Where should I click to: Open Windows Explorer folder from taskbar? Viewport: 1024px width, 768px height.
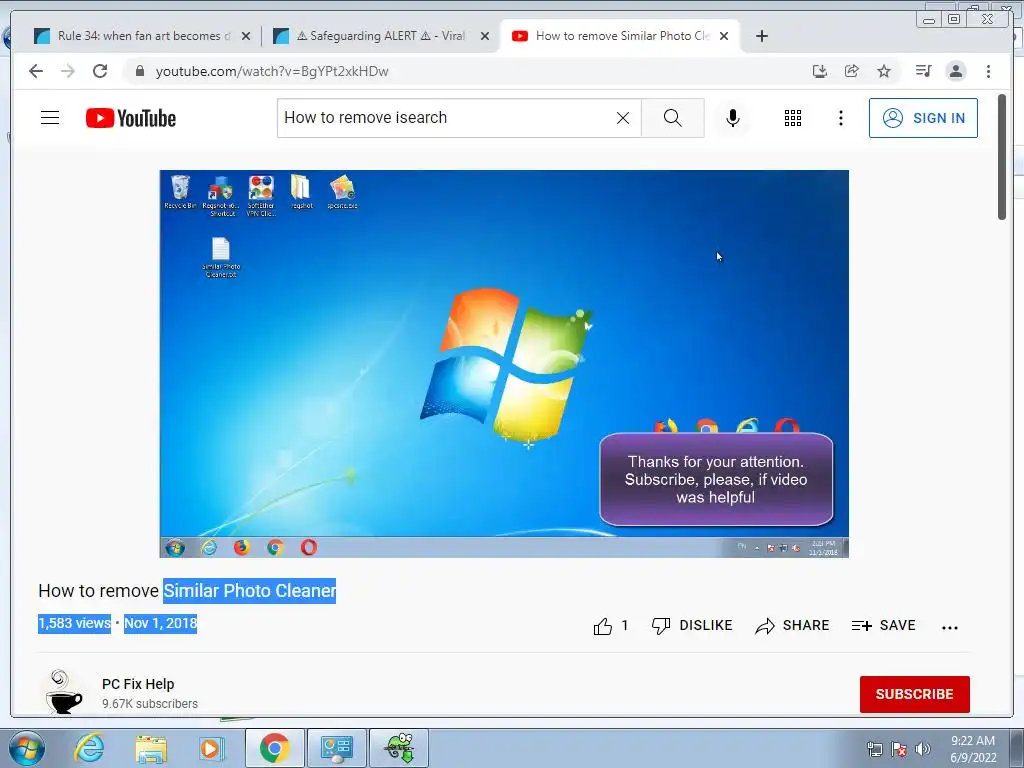click(151, 748)
